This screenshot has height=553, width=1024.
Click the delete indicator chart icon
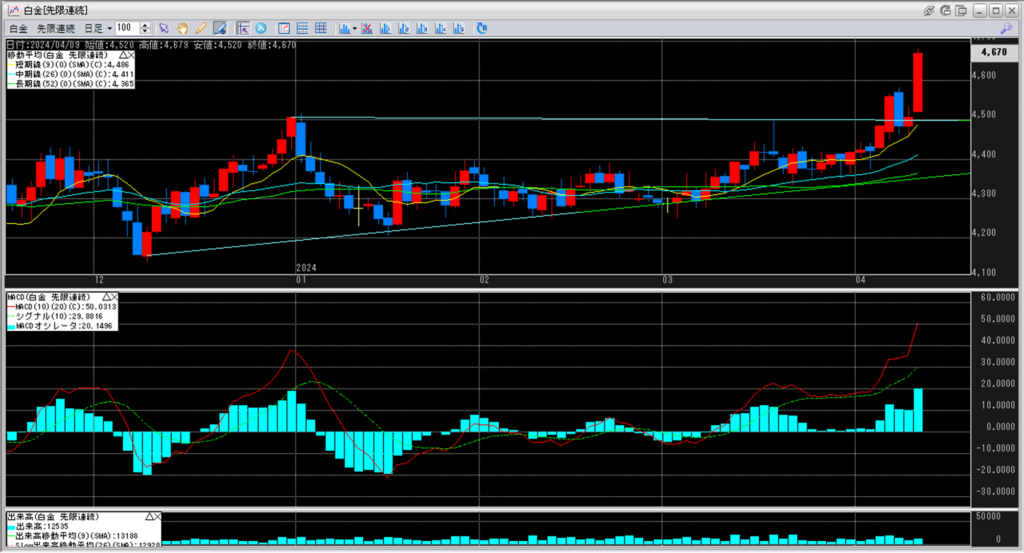point(369,28)
